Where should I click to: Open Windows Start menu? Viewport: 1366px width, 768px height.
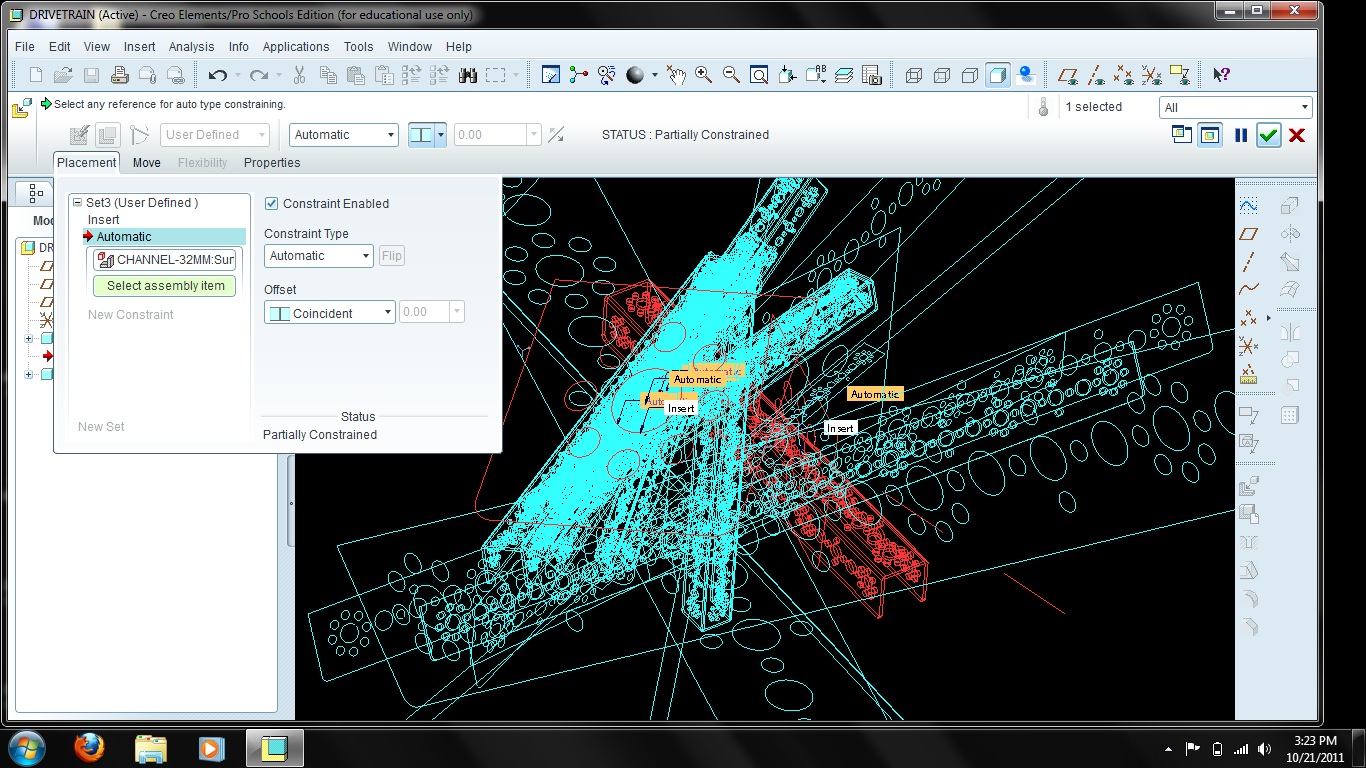[25, 748]
